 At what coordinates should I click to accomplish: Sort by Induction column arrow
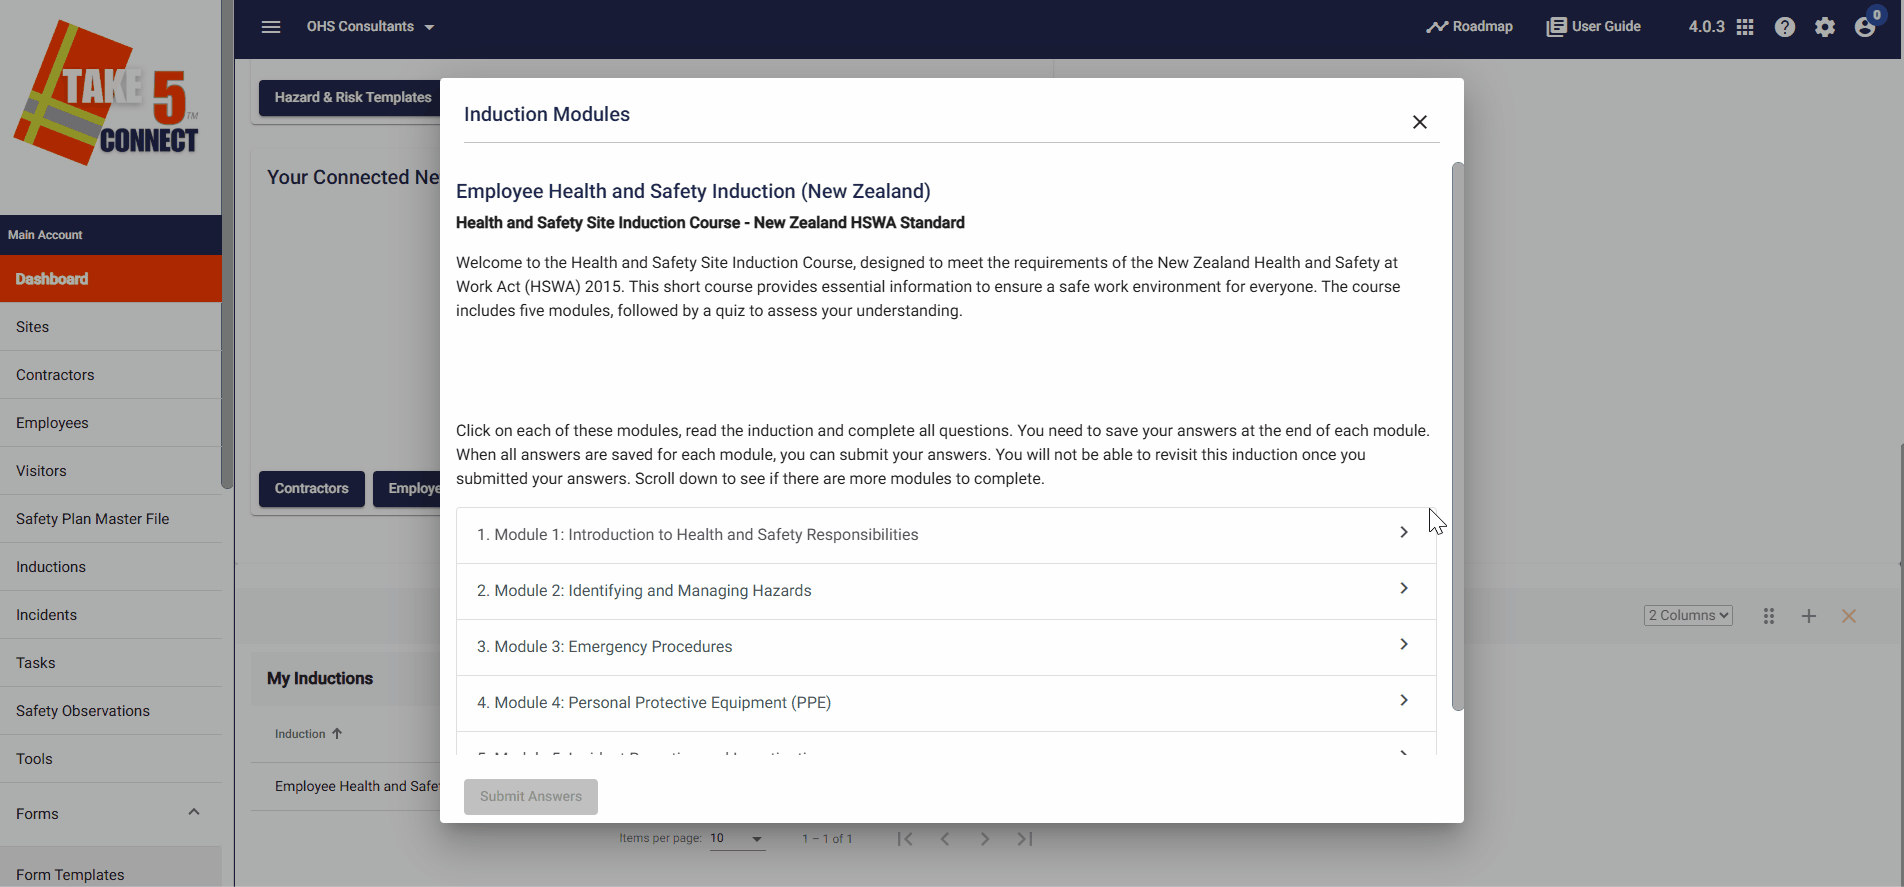337,734
